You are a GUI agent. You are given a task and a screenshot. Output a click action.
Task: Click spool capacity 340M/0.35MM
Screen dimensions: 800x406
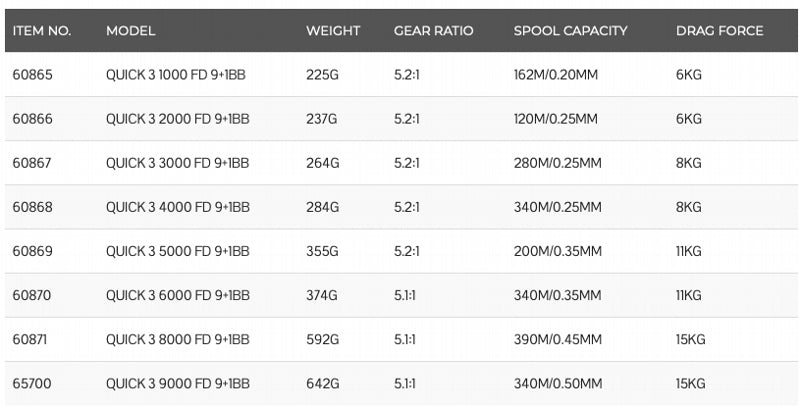click(x=558, y=295)
